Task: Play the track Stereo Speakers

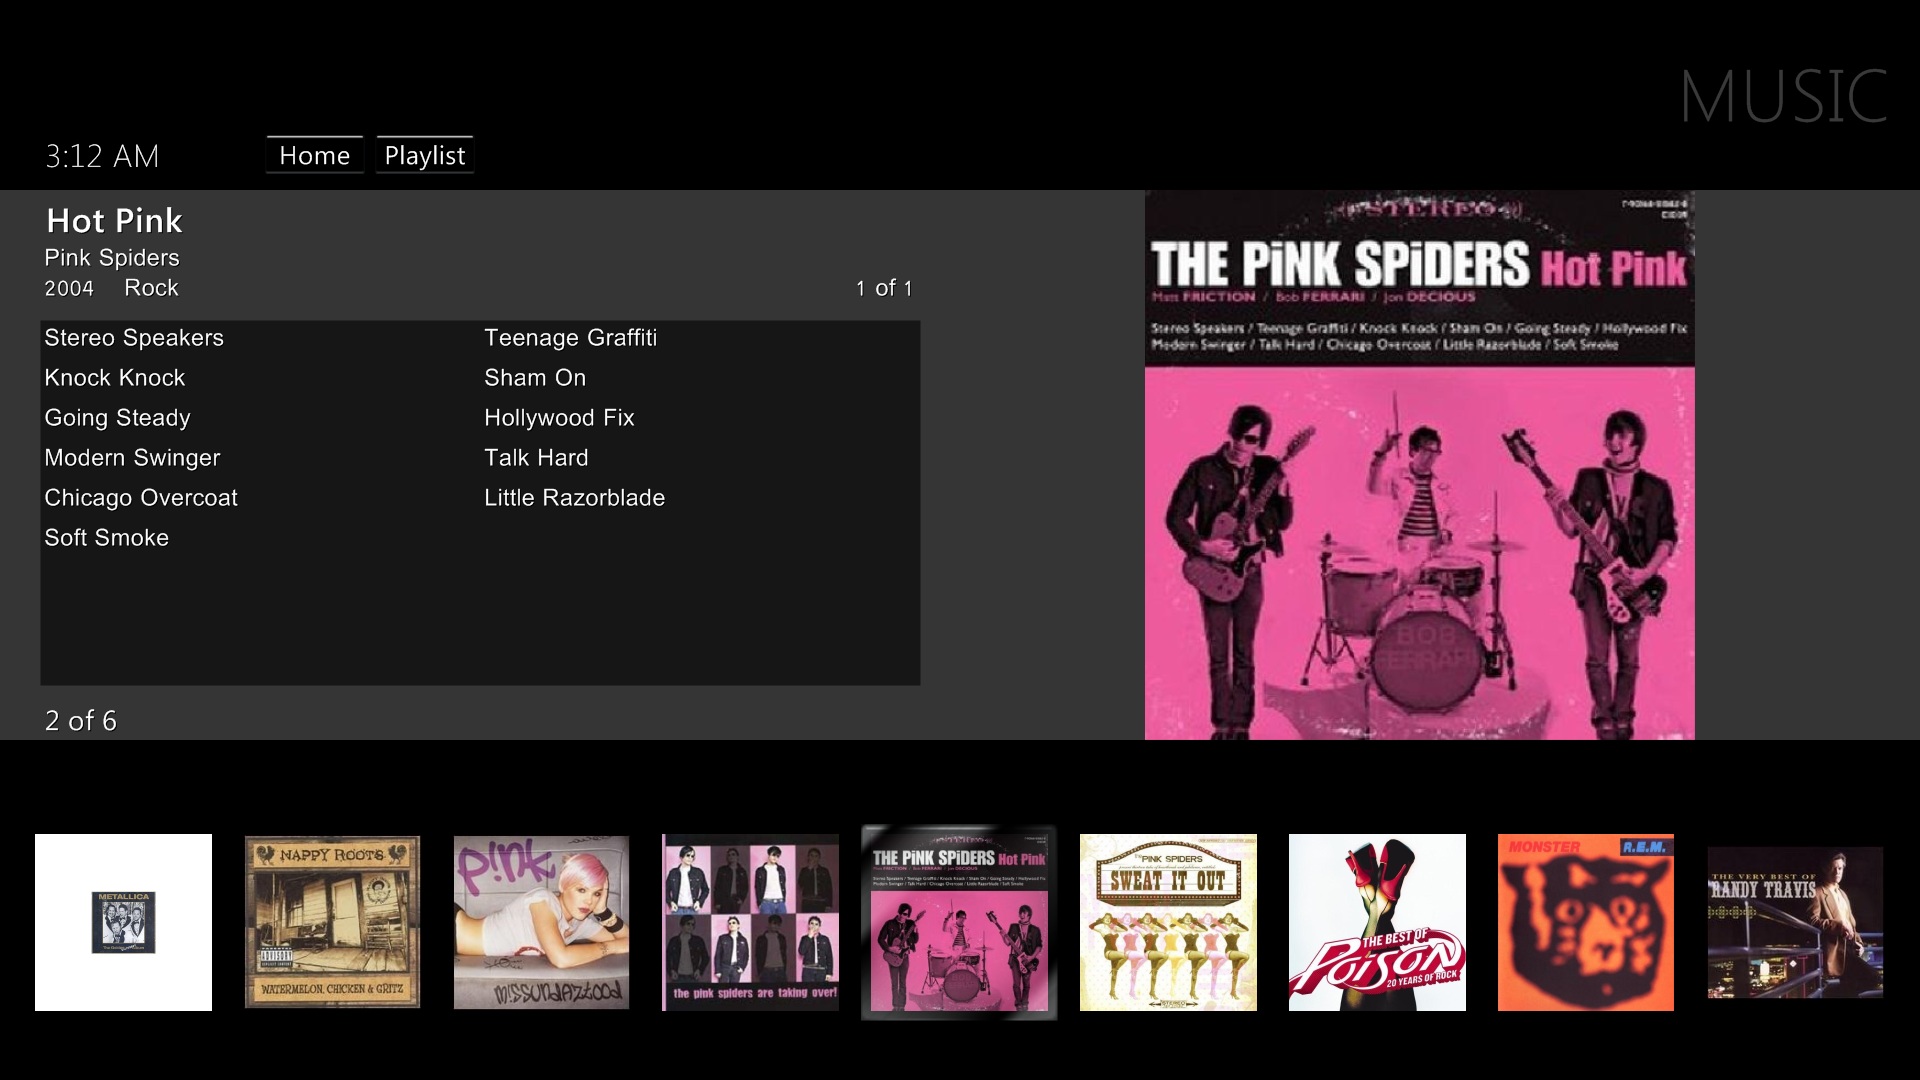Action: coord(134,338)
